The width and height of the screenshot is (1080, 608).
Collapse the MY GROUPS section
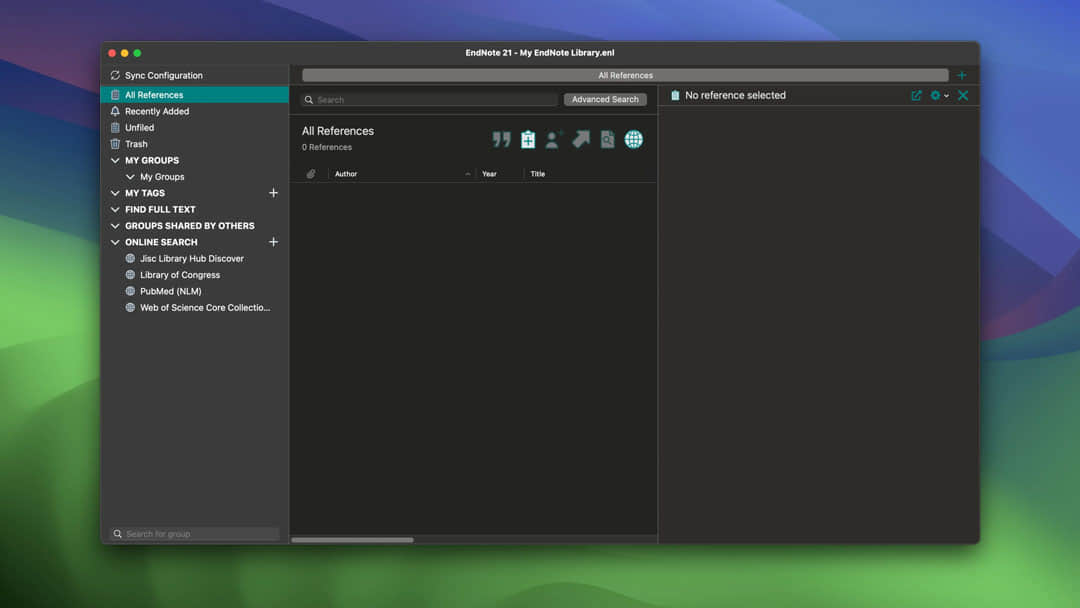[x=115, y=160]
